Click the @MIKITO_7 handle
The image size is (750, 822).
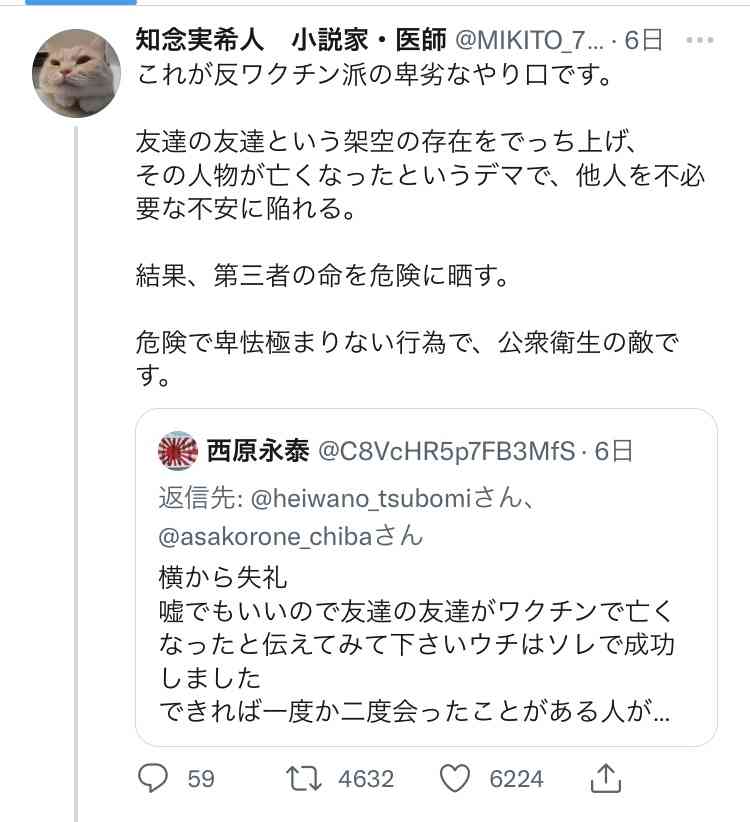pos(530,40)
